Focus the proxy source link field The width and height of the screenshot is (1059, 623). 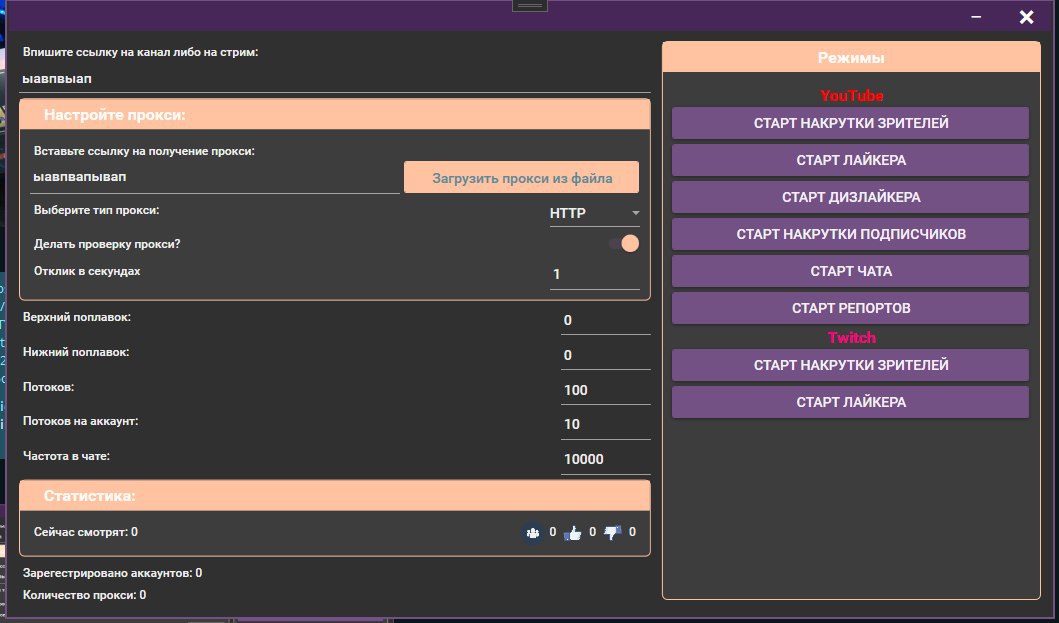coord(216,178)
